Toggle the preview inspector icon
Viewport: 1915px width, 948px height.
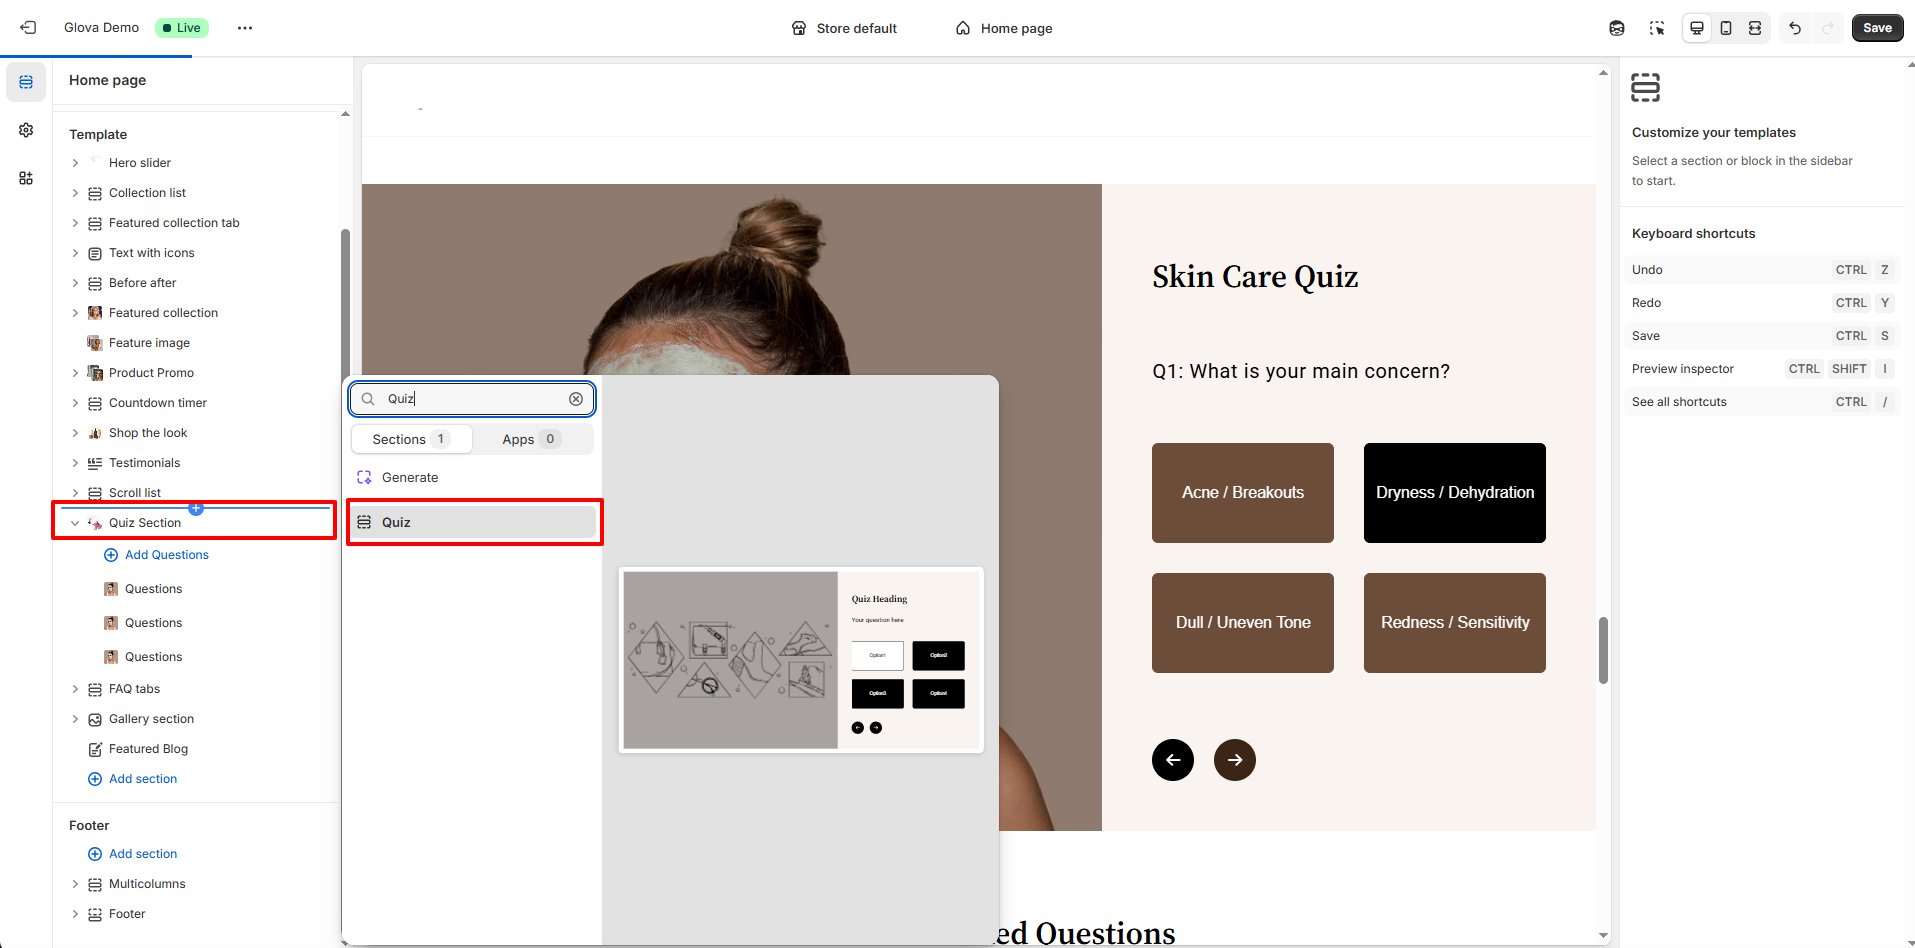point(1657,28)
